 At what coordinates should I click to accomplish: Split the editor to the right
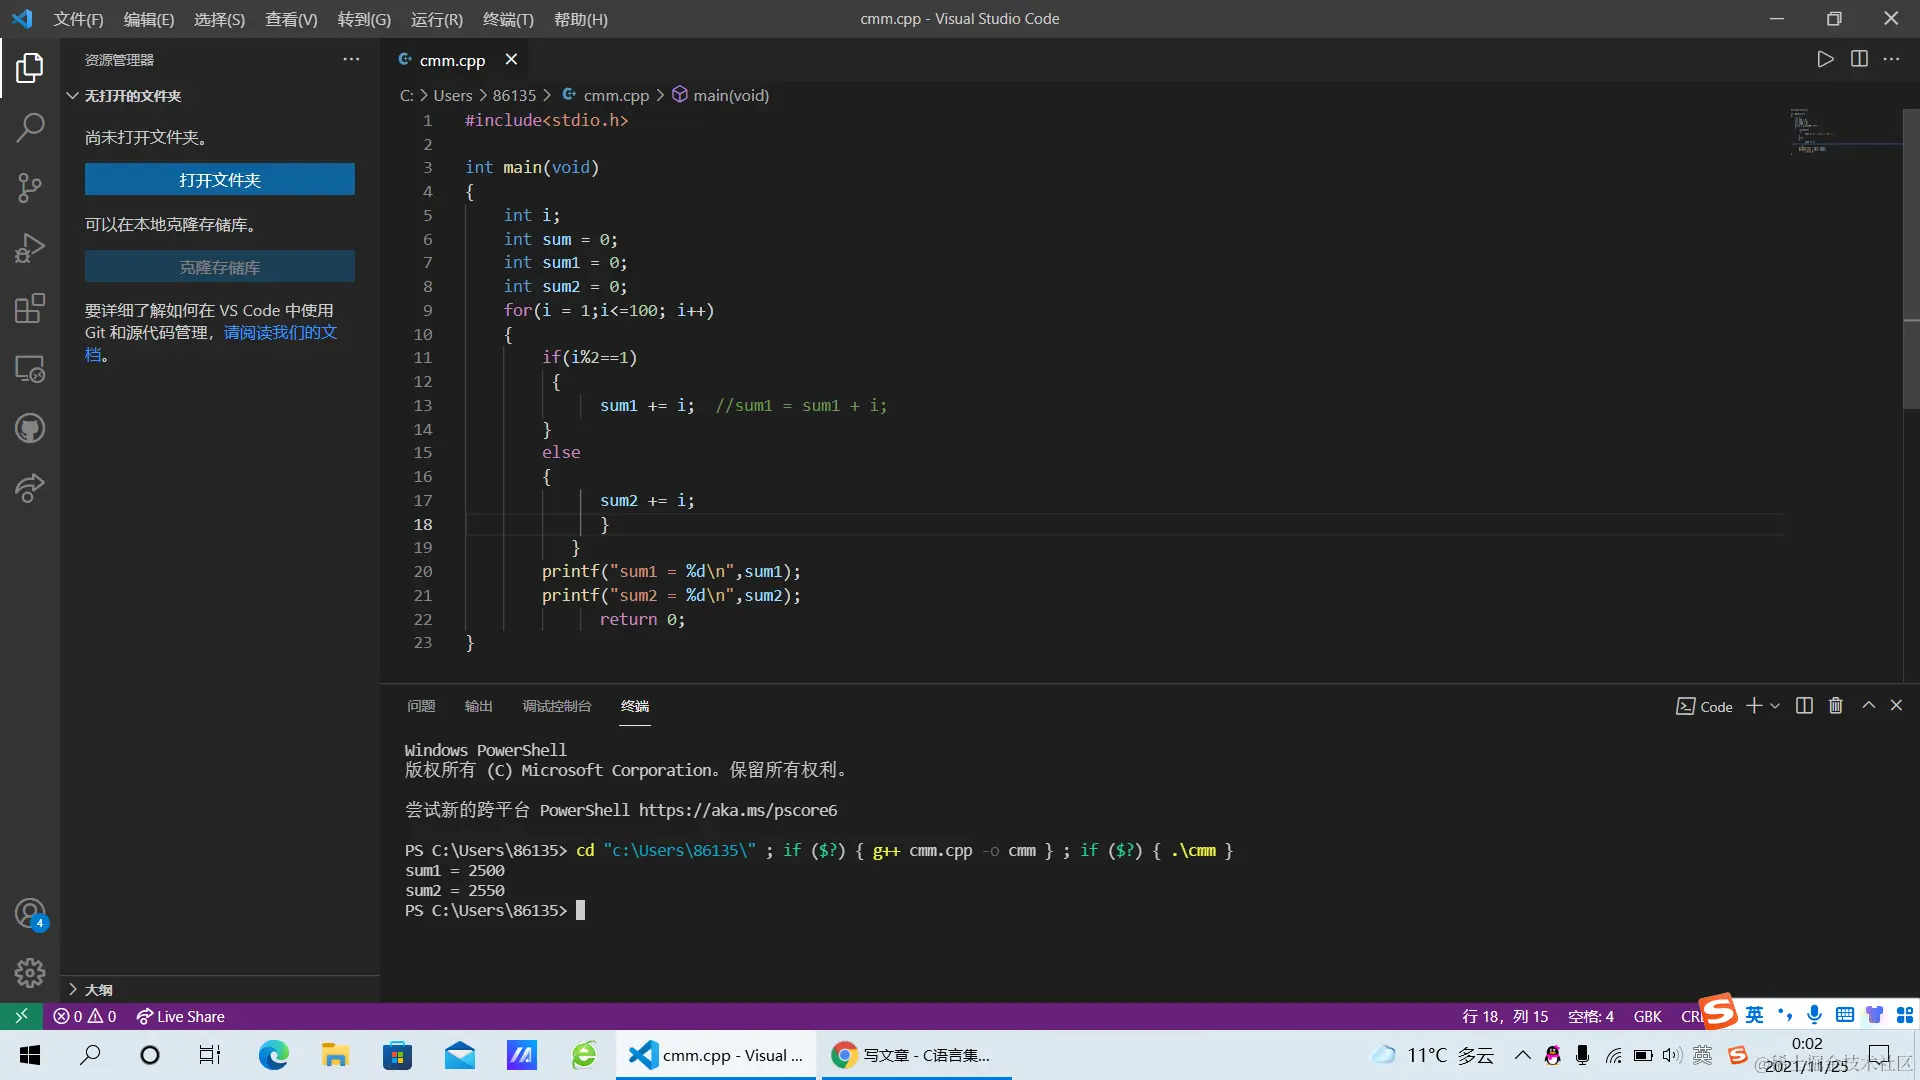click(x=1859, y=59)
